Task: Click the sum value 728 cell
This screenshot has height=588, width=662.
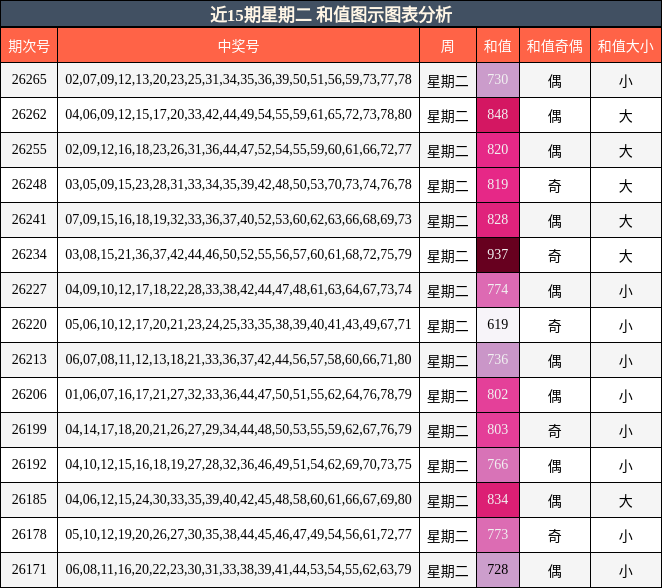Action: [498, 570]
